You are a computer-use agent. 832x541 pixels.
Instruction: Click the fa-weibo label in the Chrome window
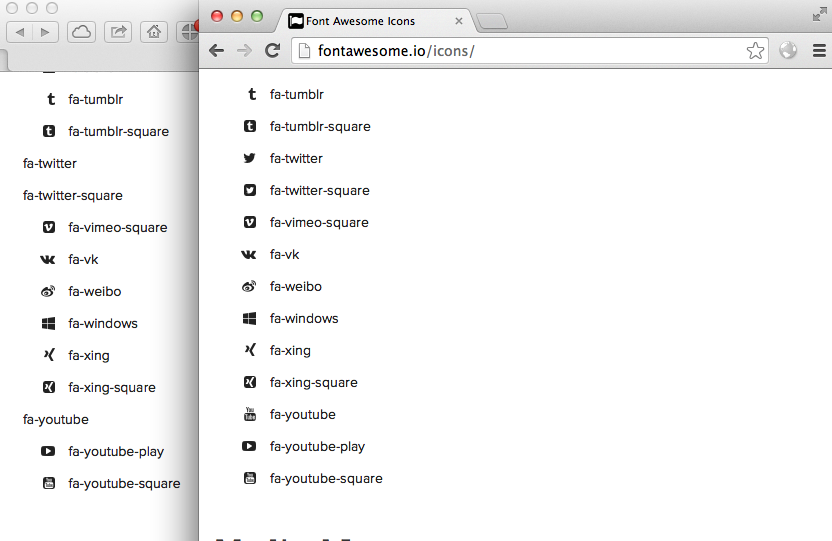tap(296, 286)
